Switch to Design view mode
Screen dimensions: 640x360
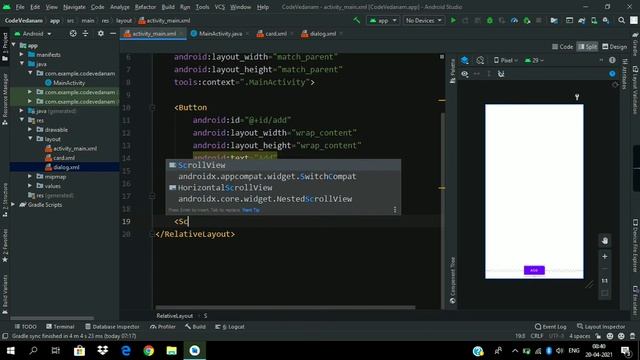[615, 47]
